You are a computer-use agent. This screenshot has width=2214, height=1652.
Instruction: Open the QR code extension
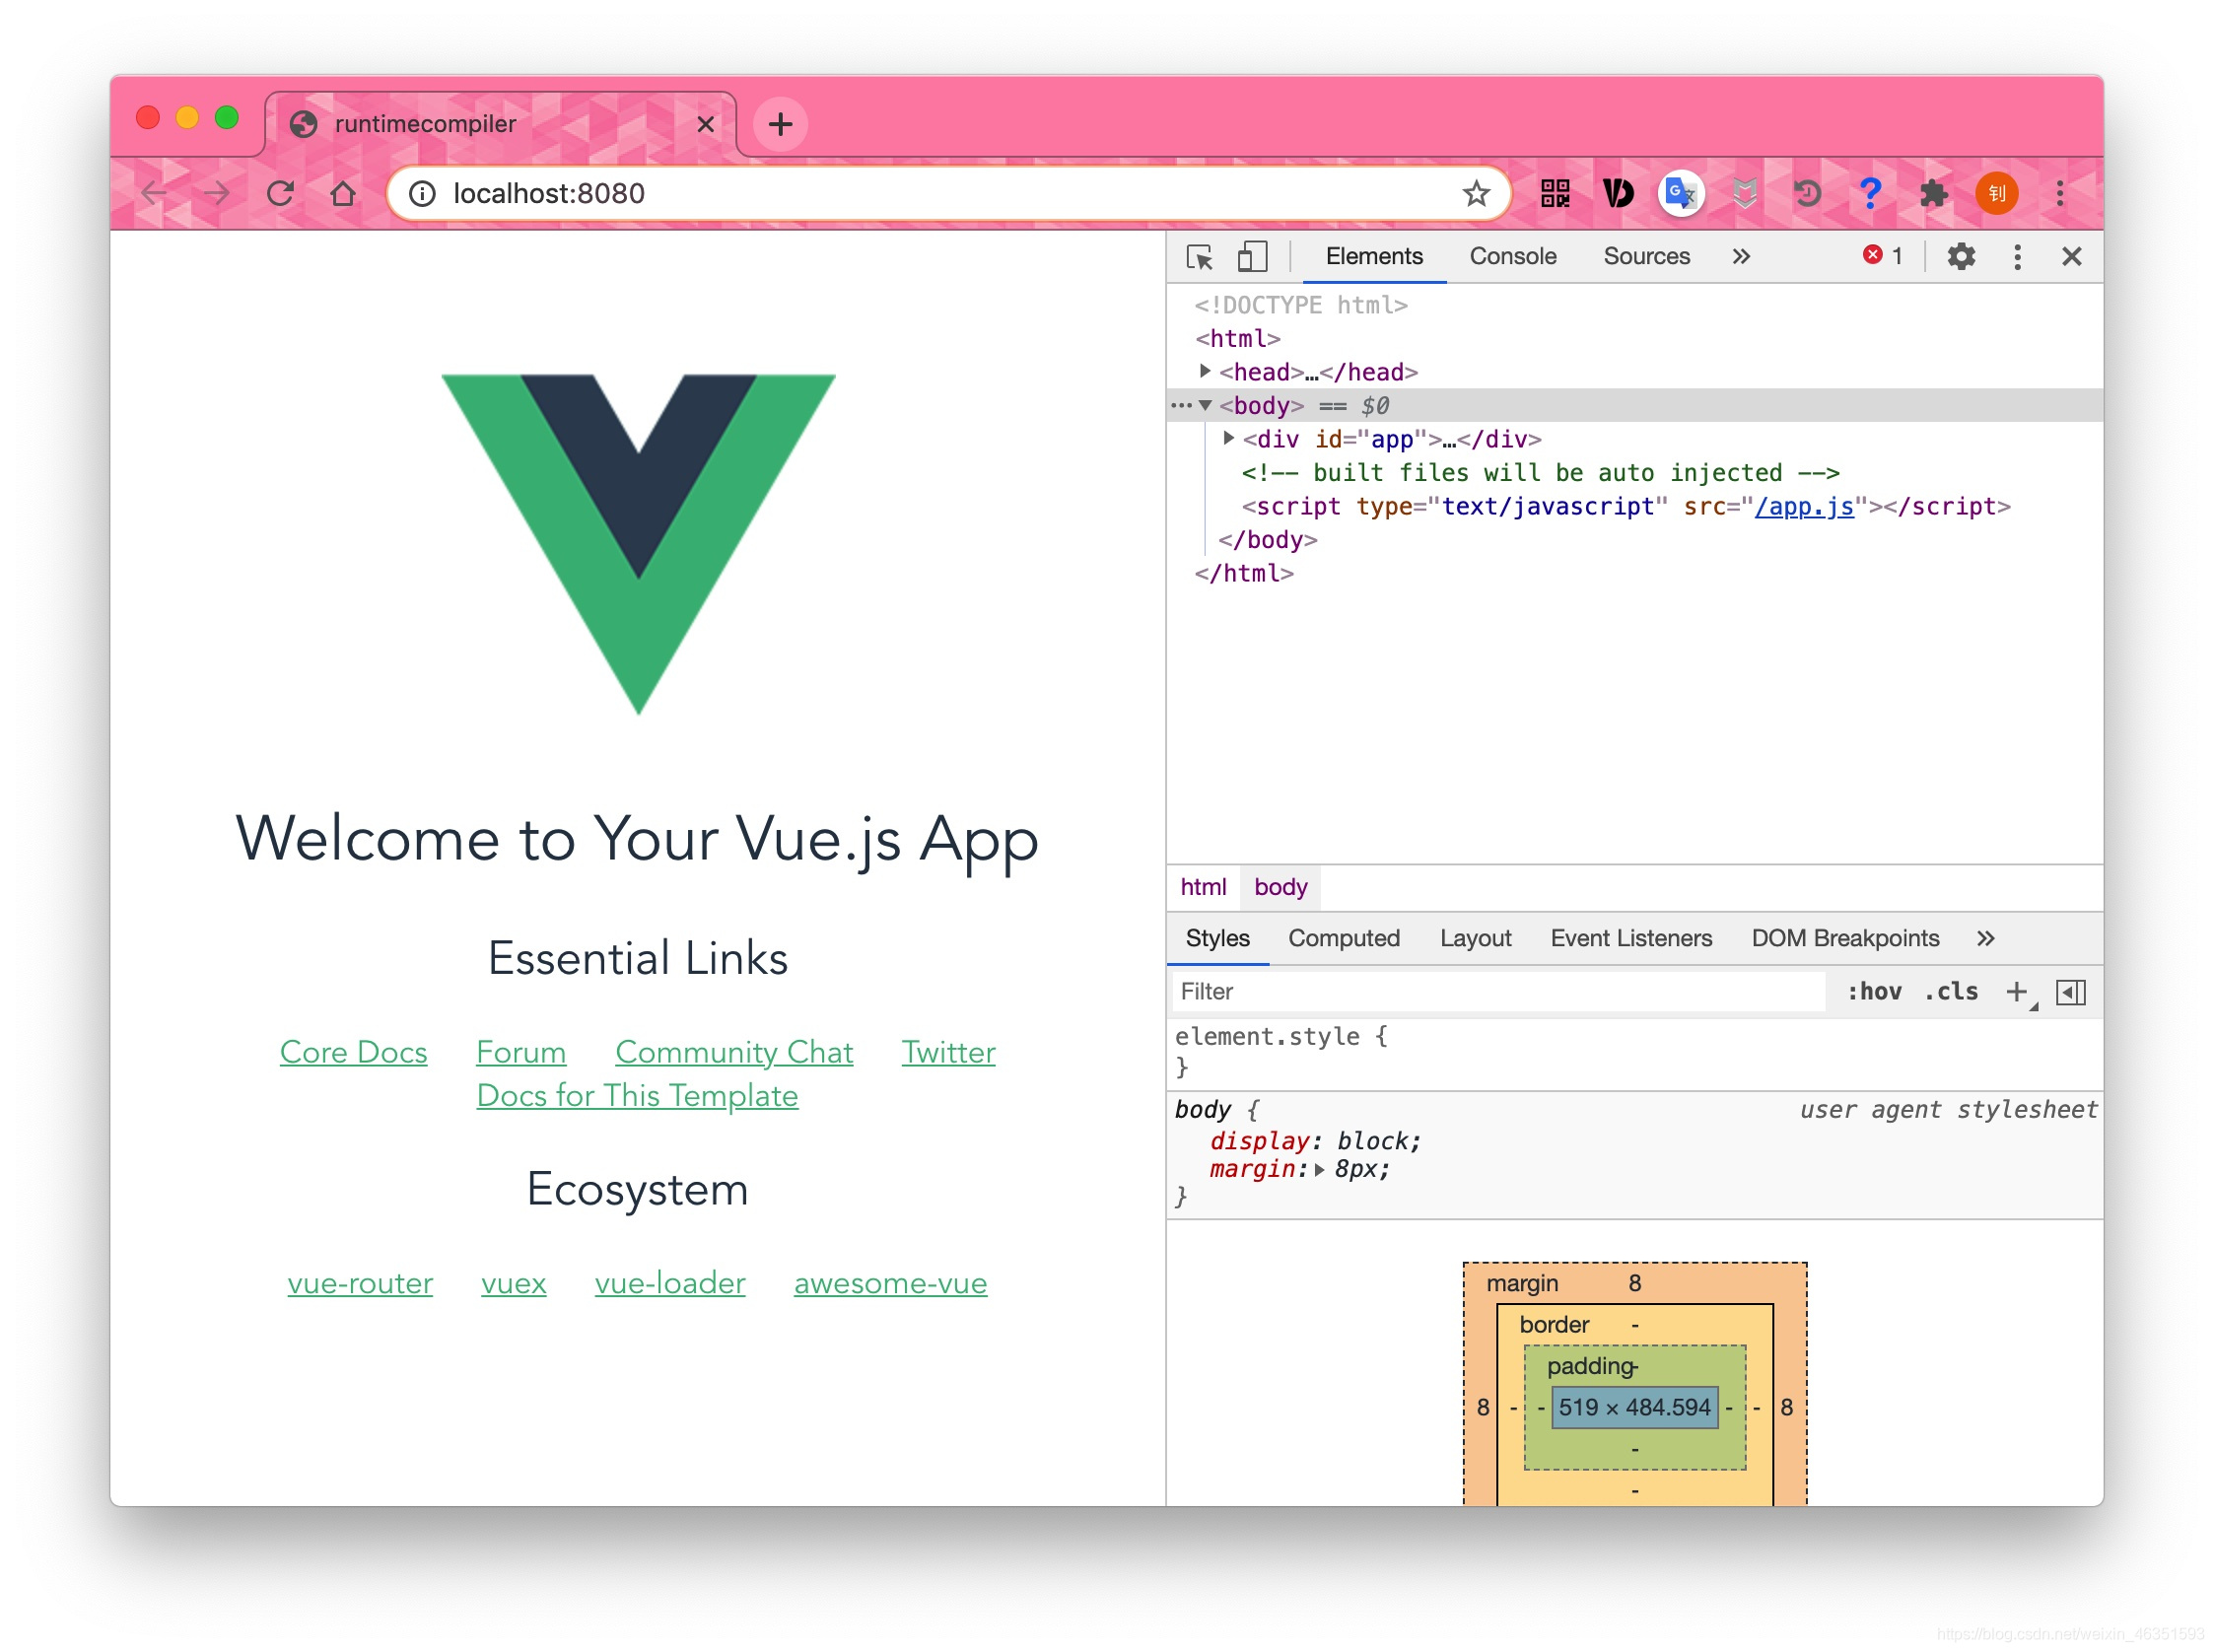1554,193
